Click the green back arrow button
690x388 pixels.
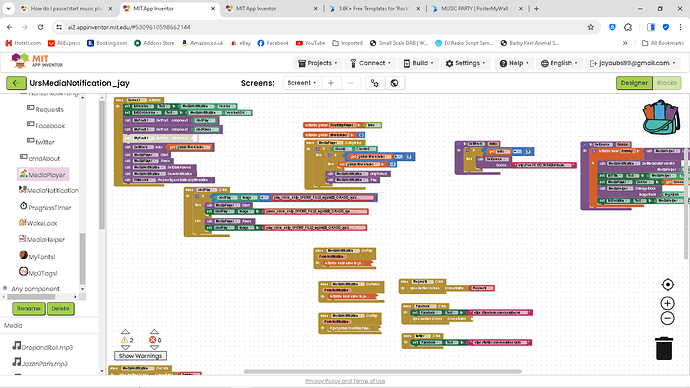tap(16, 83)
